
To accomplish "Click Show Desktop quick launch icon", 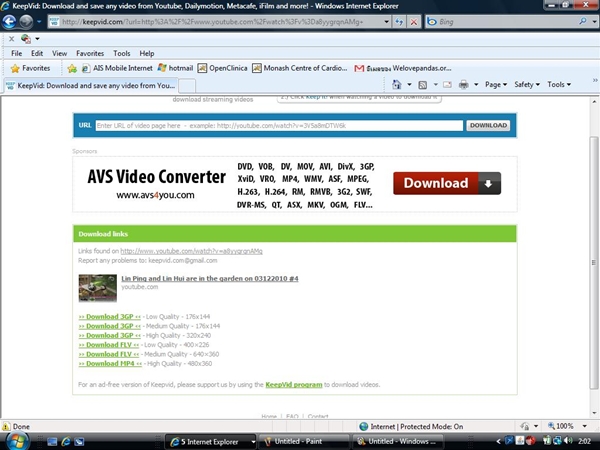I will pos(52,442).
